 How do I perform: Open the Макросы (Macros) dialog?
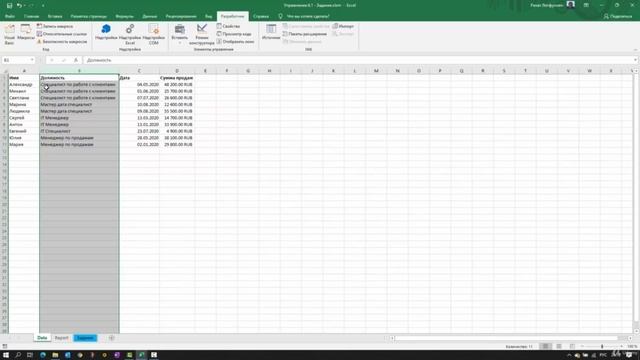tap(26, 33)
